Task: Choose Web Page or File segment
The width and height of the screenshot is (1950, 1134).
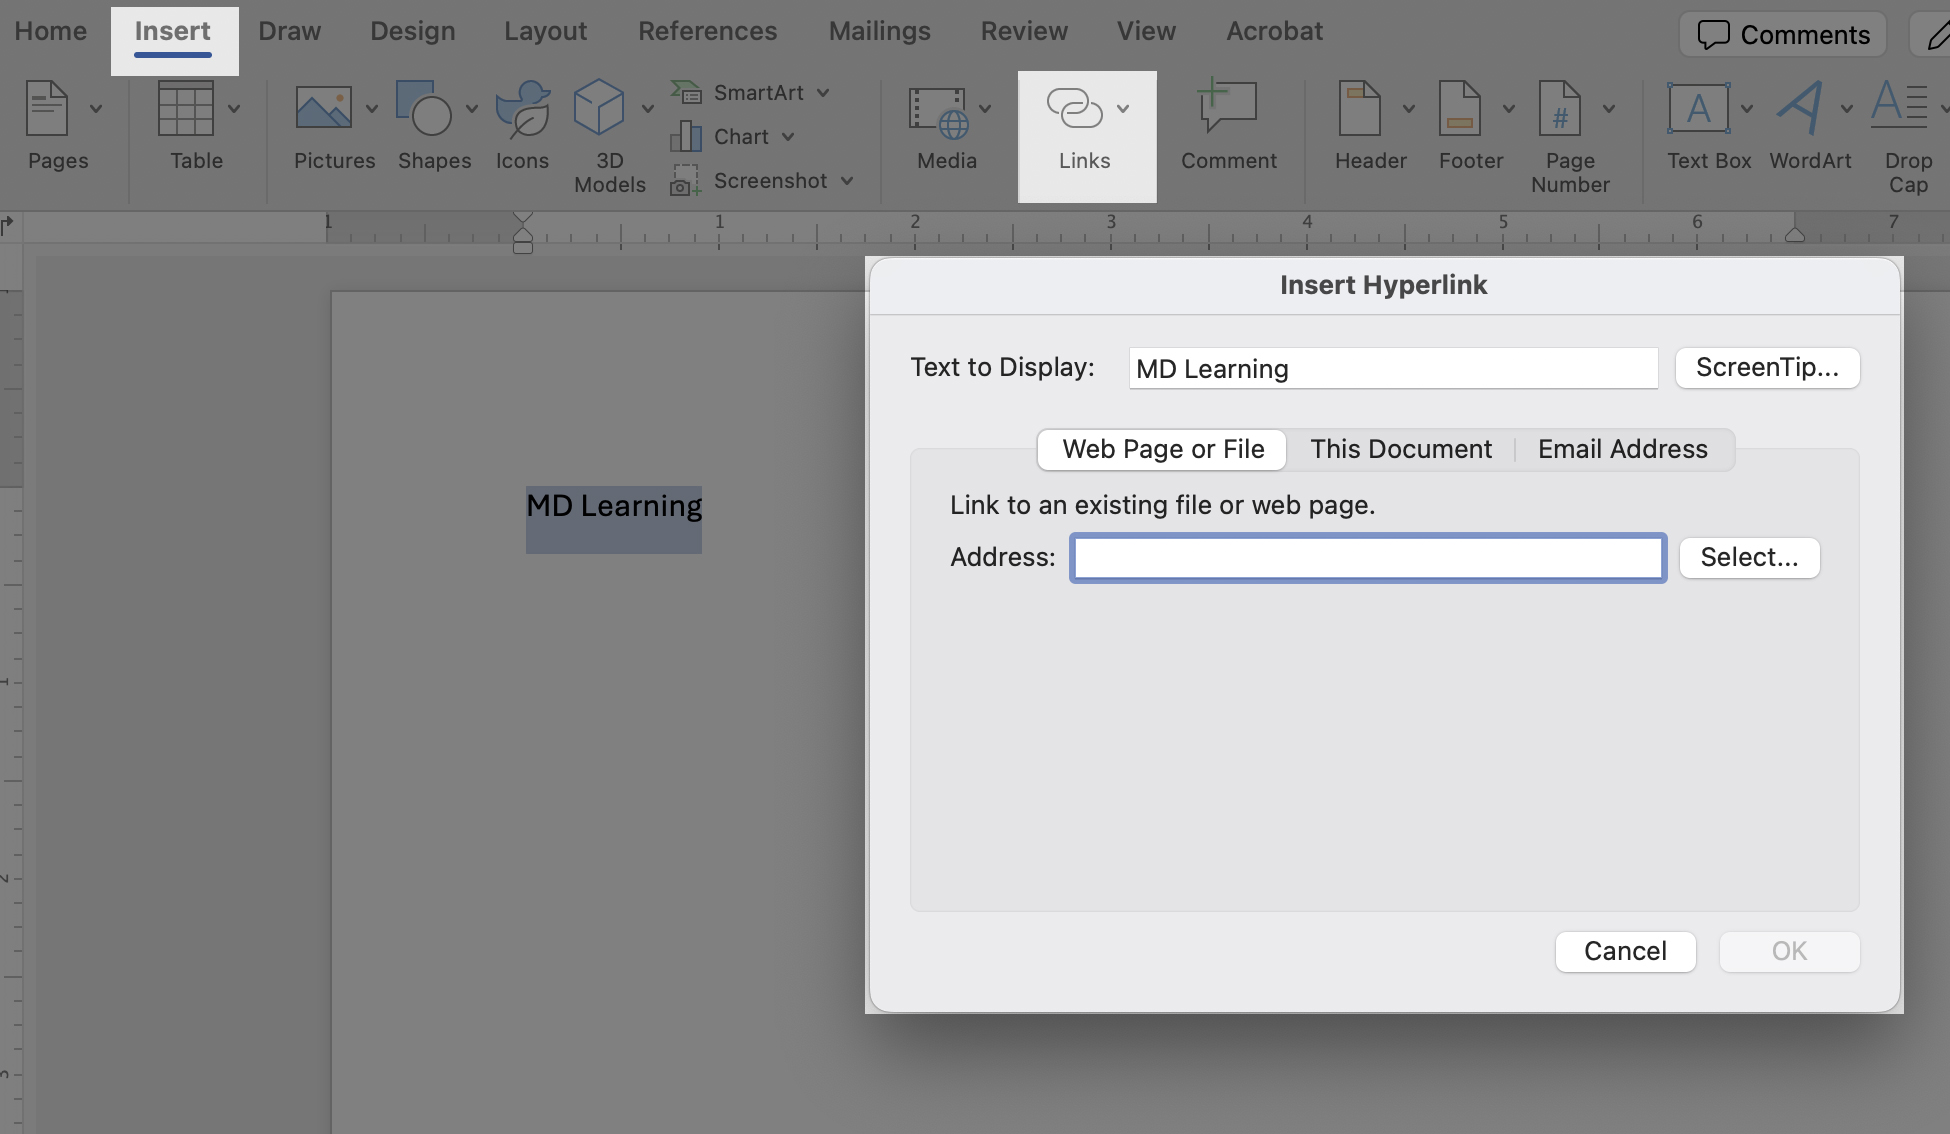Action: 1163,449
